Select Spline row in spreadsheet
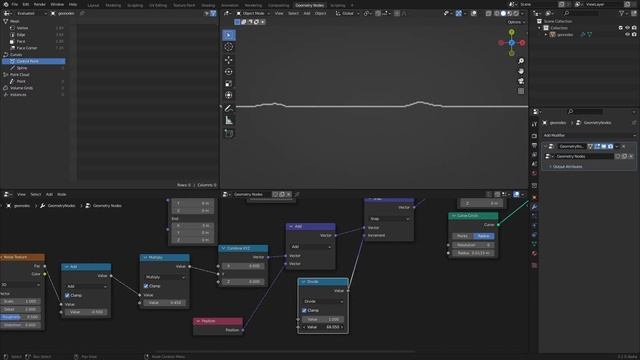This screenshot has height=360, width=640. coord(33,68)
